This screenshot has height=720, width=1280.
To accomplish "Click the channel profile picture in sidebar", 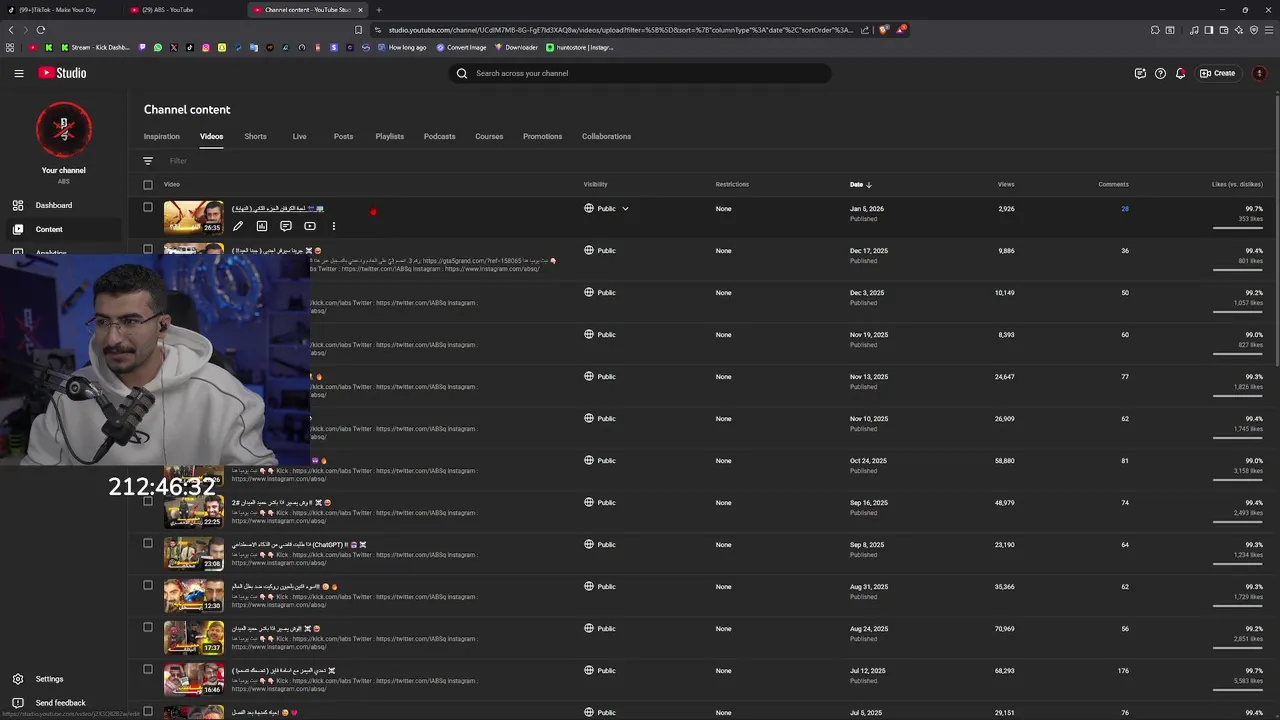I will 64,128.
